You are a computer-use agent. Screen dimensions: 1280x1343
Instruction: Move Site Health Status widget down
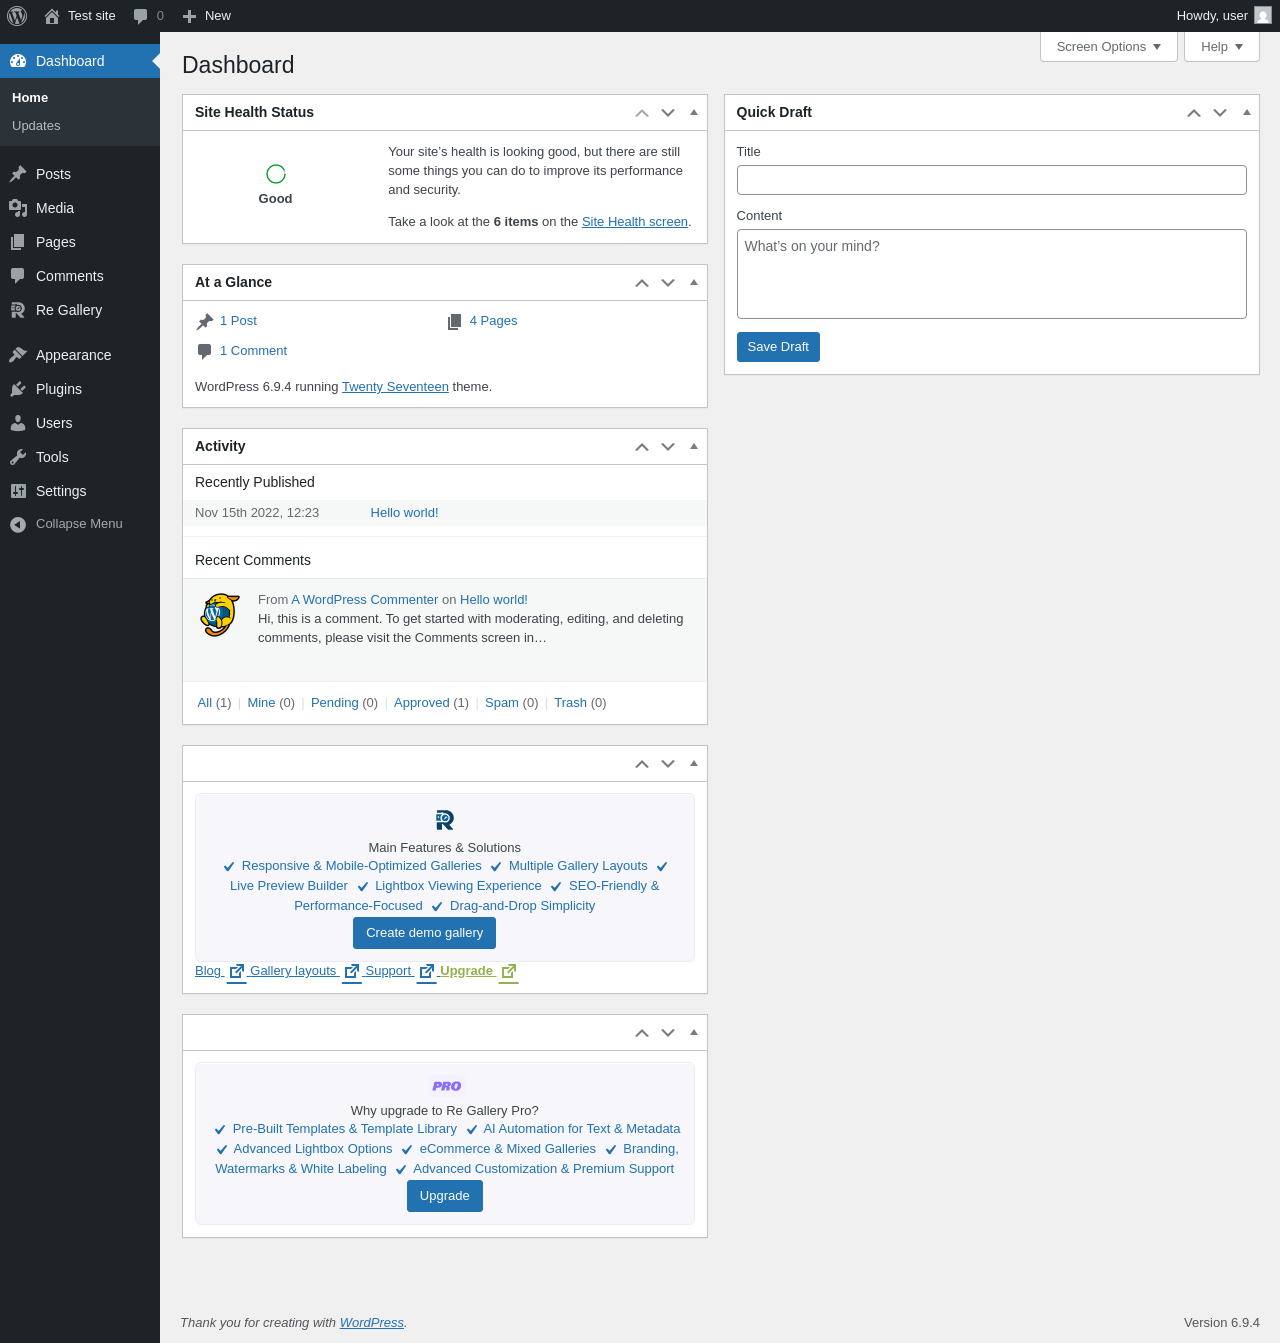[x=668, y=113]
